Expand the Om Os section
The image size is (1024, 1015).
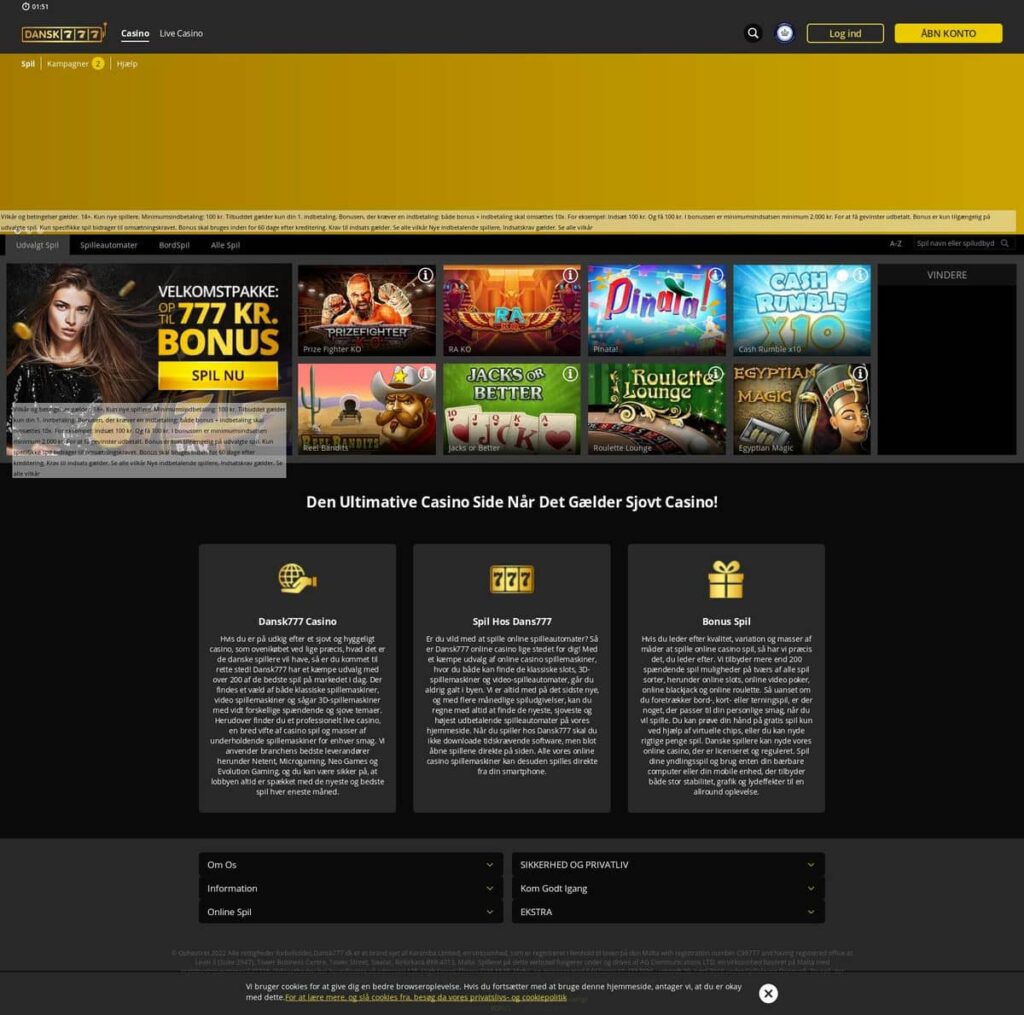[351, 865]
